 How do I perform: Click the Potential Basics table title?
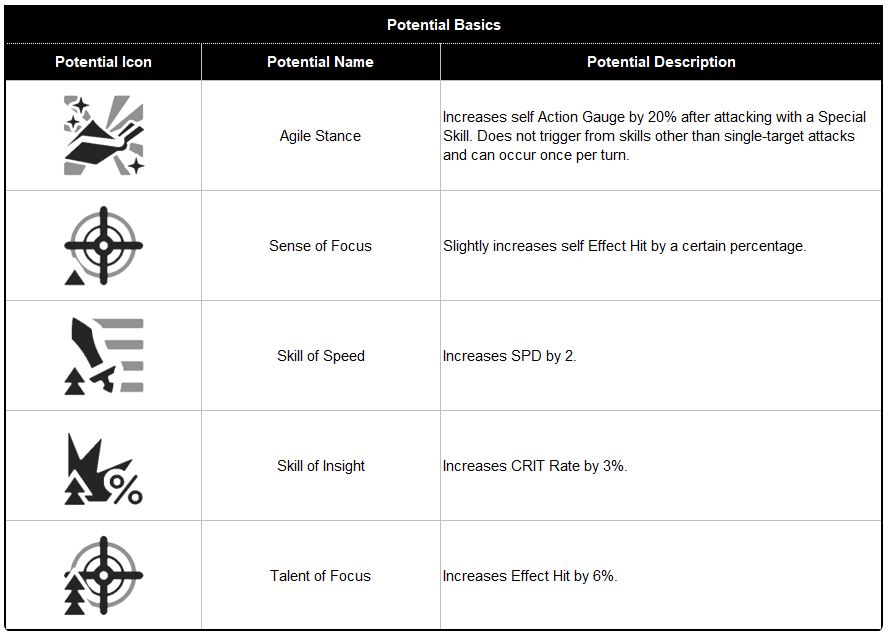tap(444, 25)
